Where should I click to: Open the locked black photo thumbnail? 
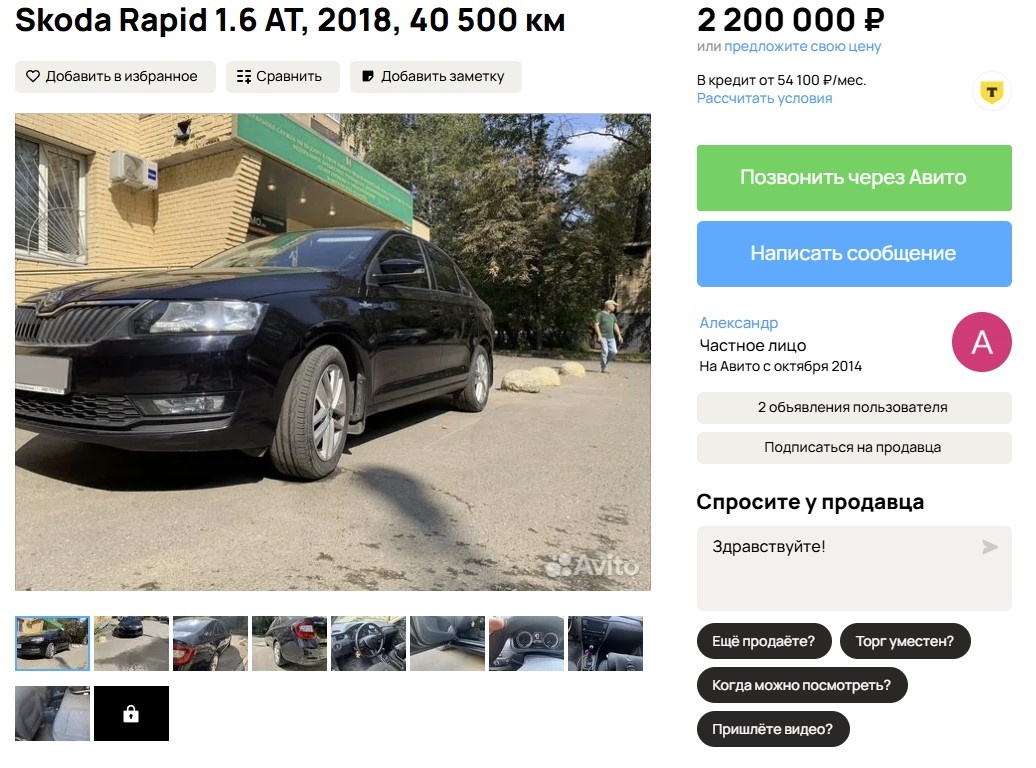coord(131,713)
